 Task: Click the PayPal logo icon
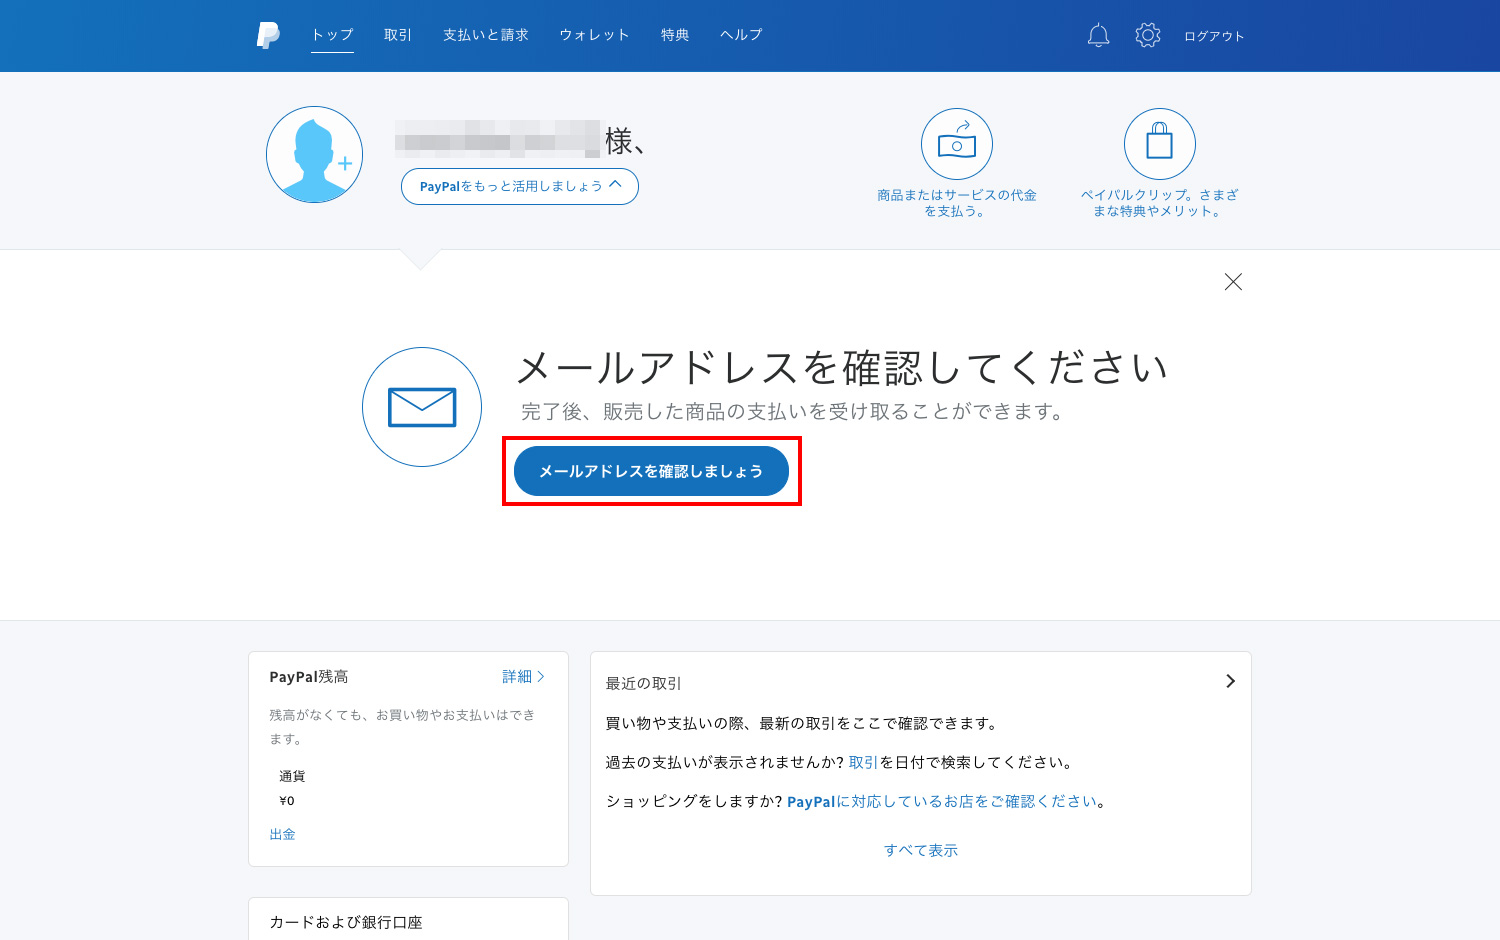tap(268, 35)
